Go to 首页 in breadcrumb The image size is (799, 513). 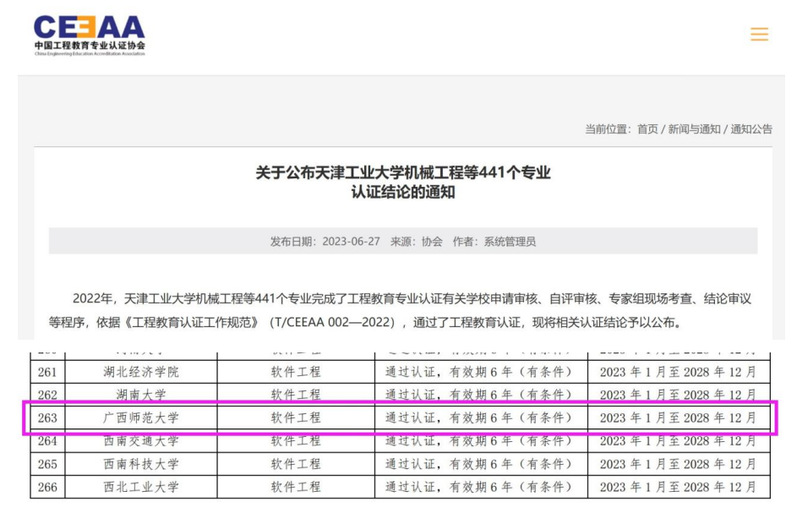coord(647,129)
